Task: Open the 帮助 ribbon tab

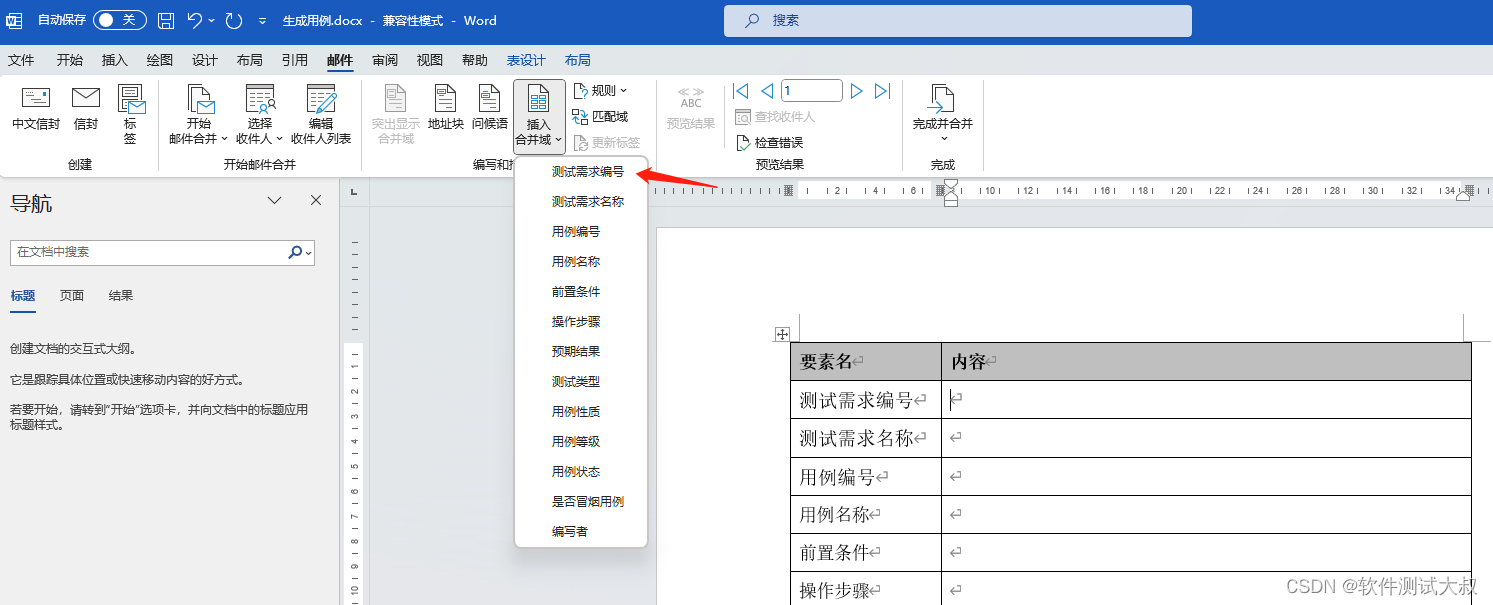Action: coord(475,60)
